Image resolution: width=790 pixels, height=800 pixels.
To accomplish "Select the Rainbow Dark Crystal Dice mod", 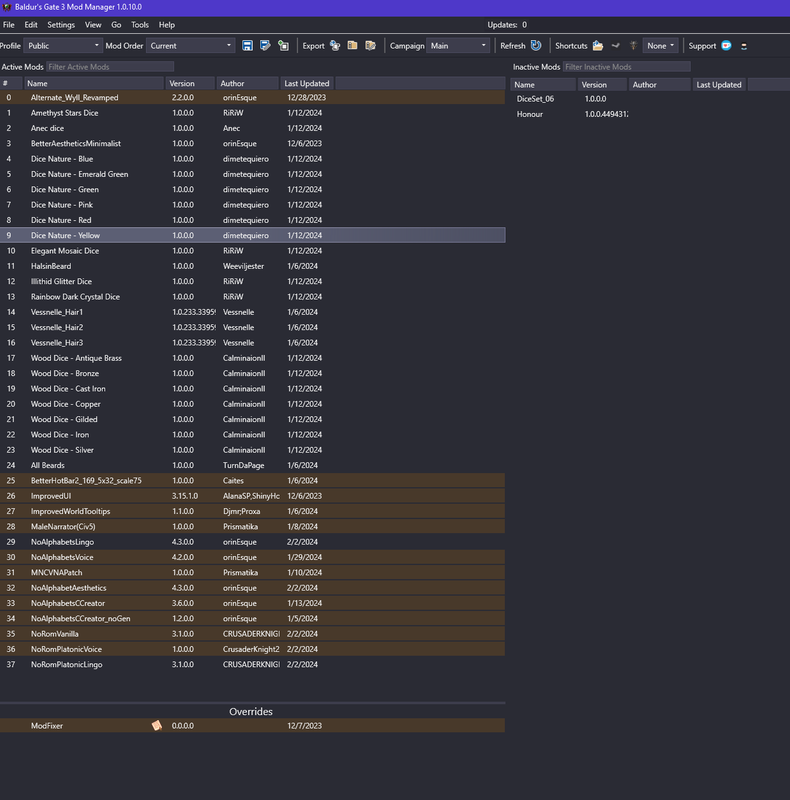I will coord(253,296).
